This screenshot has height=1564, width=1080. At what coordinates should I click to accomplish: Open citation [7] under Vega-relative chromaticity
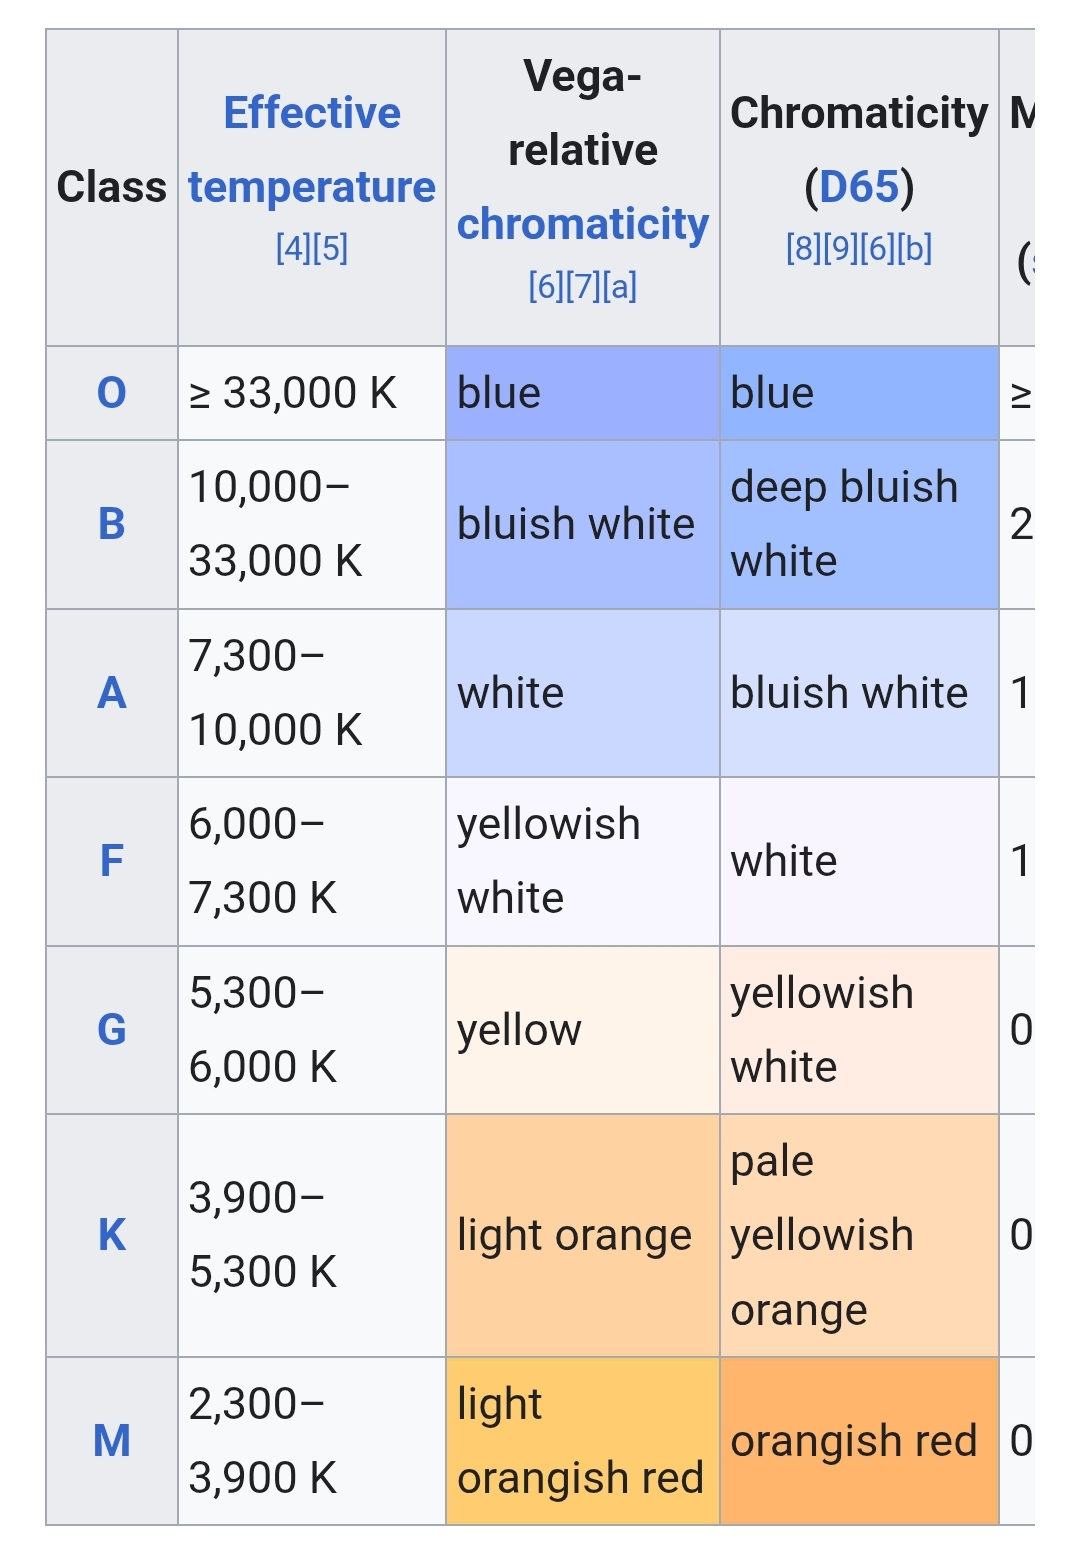click(583, 286)
